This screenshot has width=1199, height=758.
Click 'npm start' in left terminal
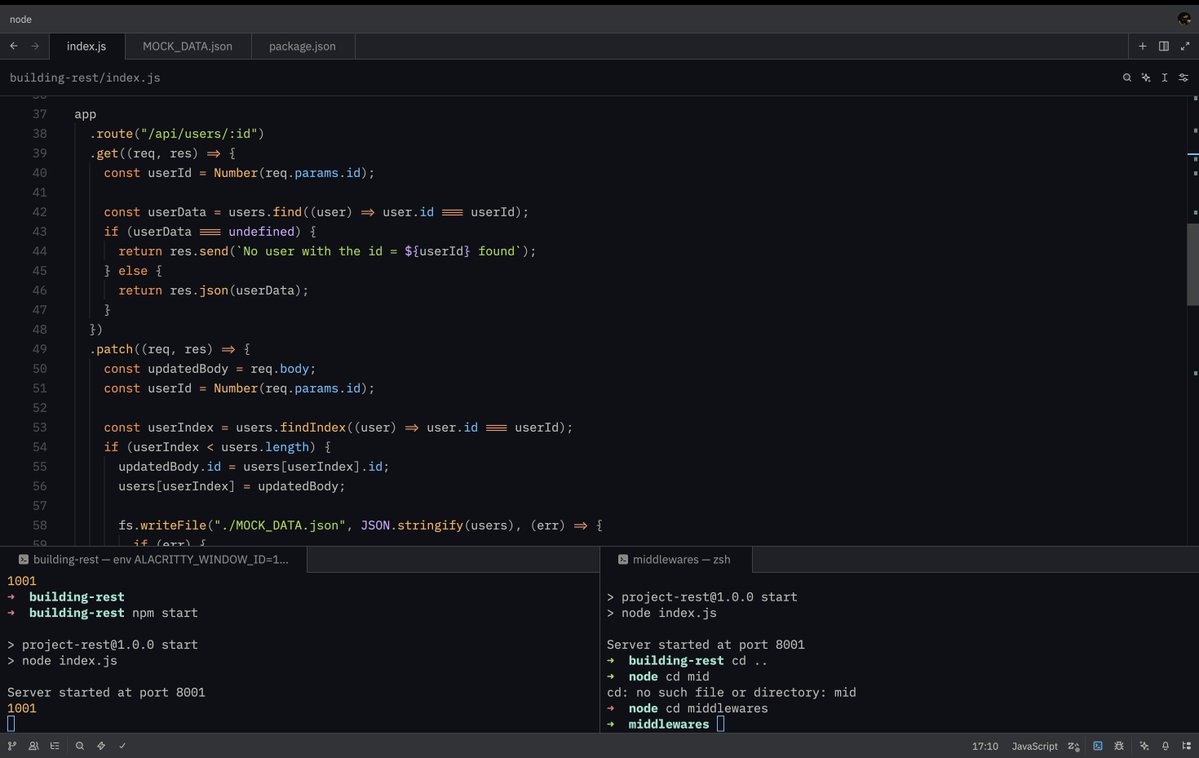(x=164, y=613)
